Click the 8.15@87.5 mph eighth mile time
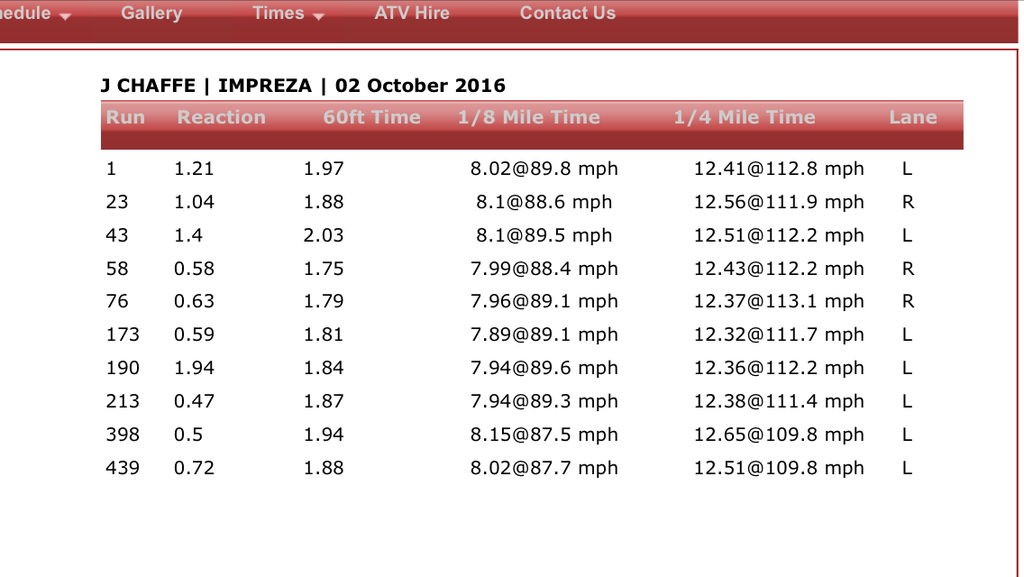1024x577 pixels. coord(545,434)
